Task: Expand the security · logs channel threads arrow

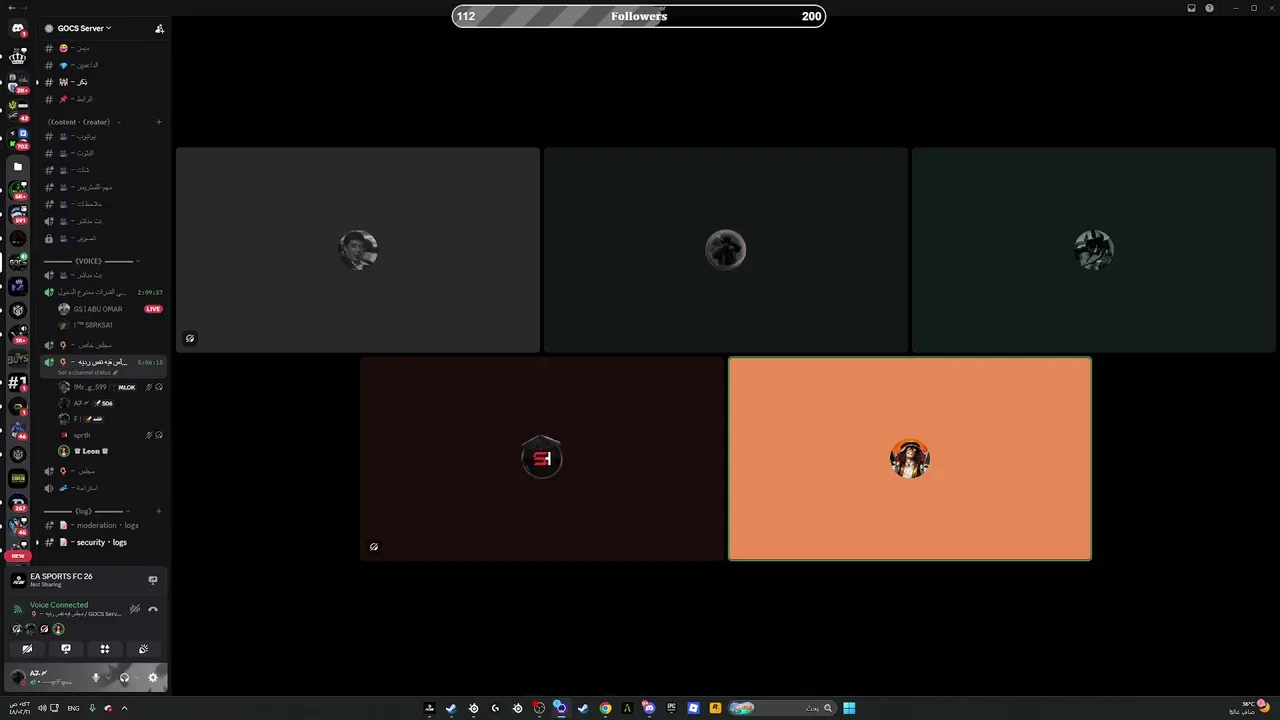Action: (x=37, y=542)
